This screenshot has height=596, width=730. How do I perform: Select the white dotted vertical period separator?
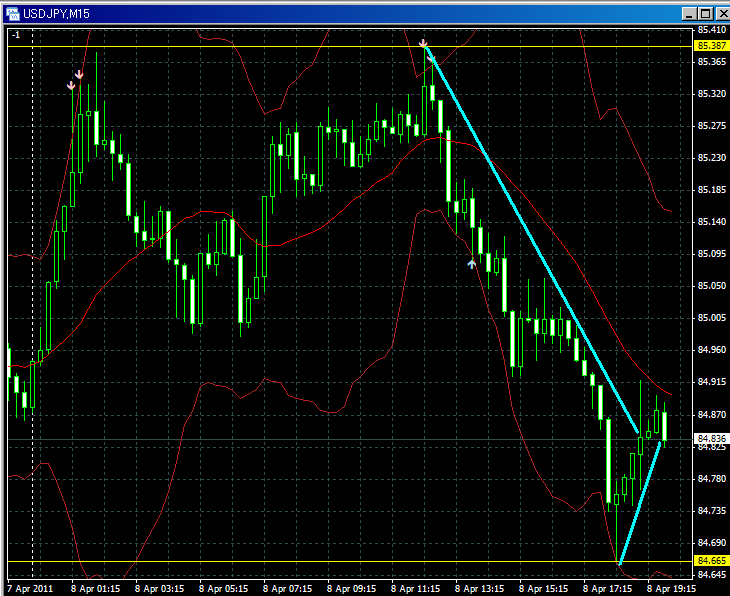click(x=33, y=300)
